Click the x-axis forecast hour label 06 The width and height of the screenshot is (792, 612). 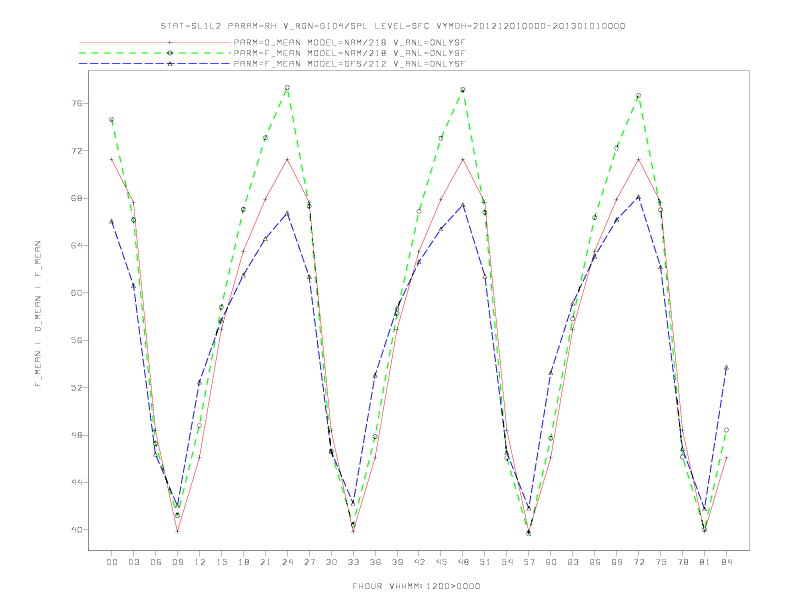[156, 562]
